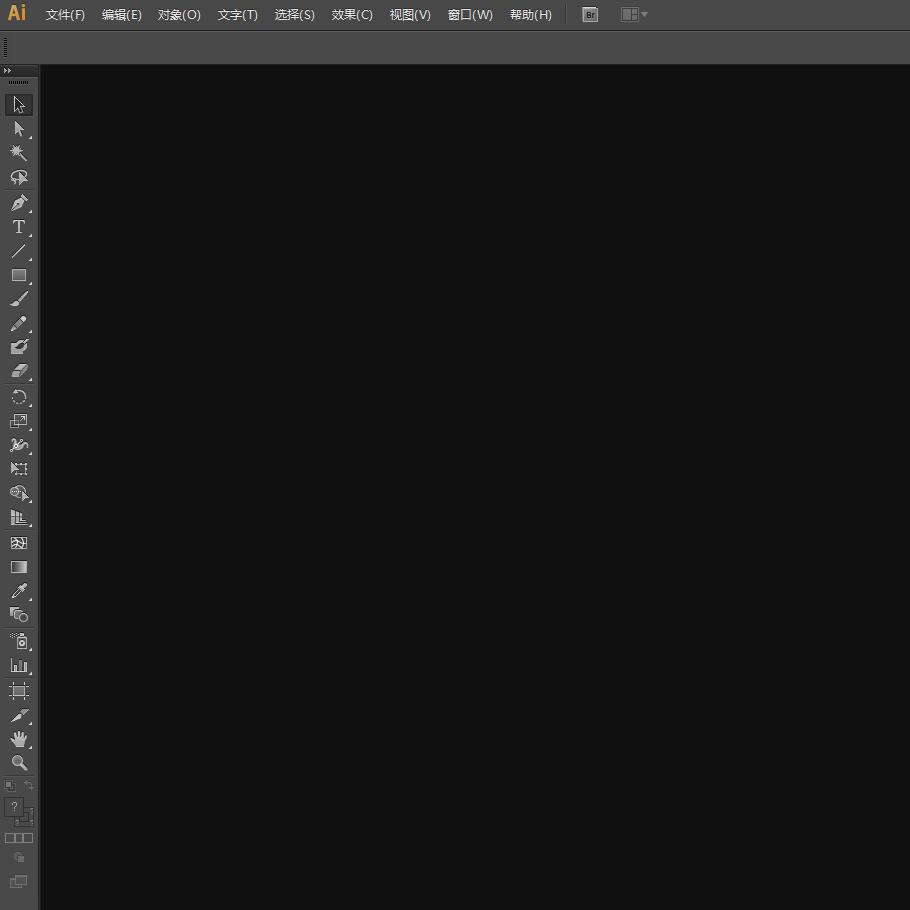Pick the Pencil tool
Image resolution: width=910 pixels, height=910 pixels.
coord(19,323)
